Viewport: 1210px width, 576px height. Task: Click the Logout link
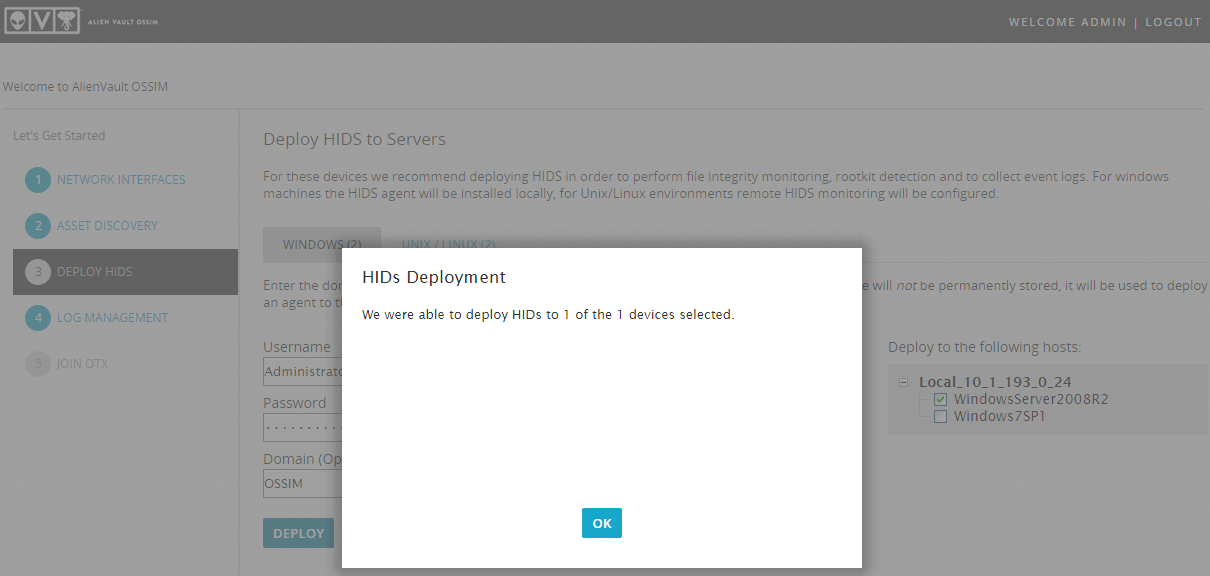coord(1173,22)
